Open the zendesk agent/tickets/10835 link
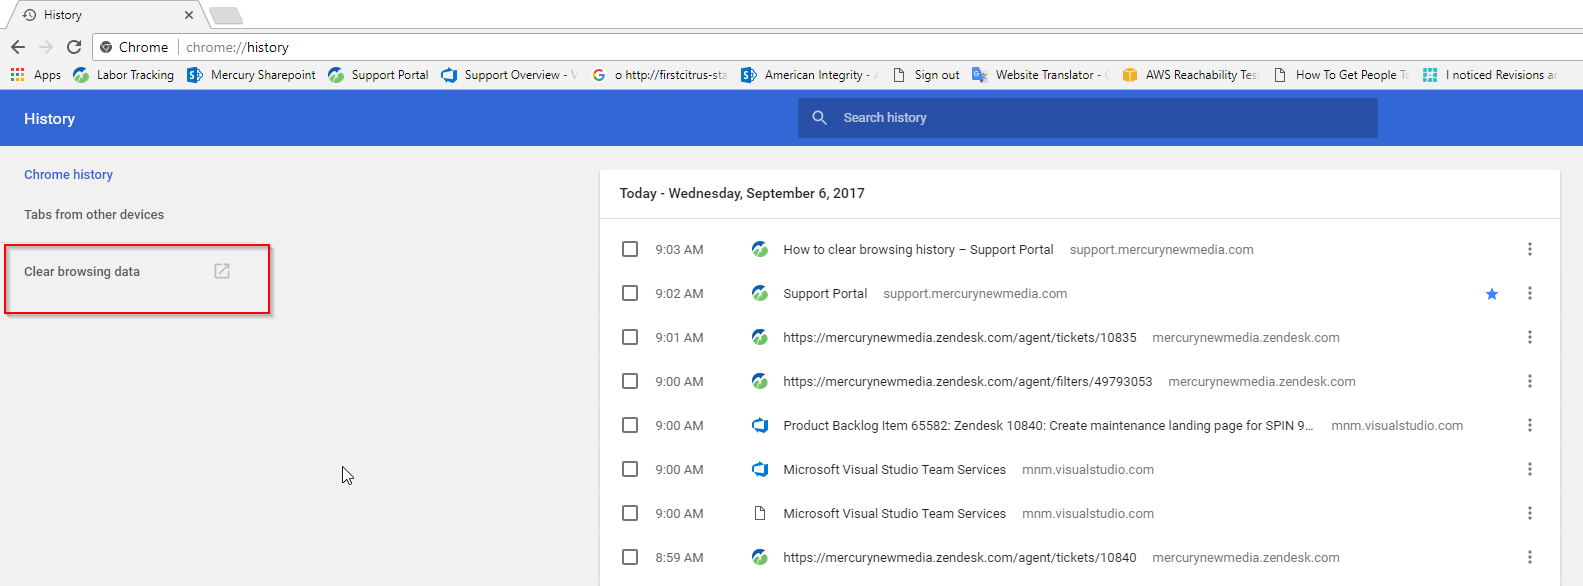1583x586 pixels. tap(960, 337)
